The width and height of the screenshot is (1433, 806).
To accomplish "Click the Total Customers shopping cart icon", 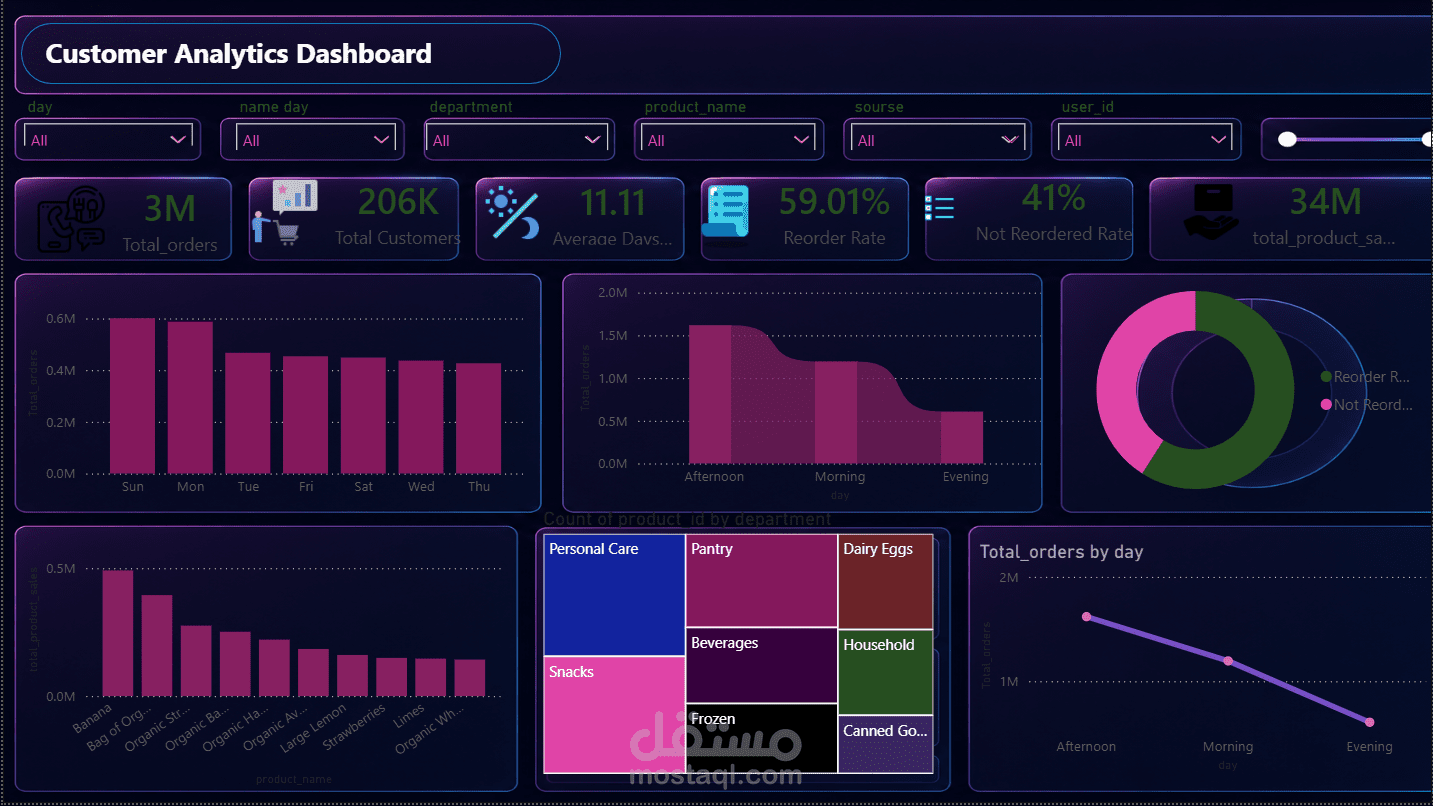I will tap(283, 213).
